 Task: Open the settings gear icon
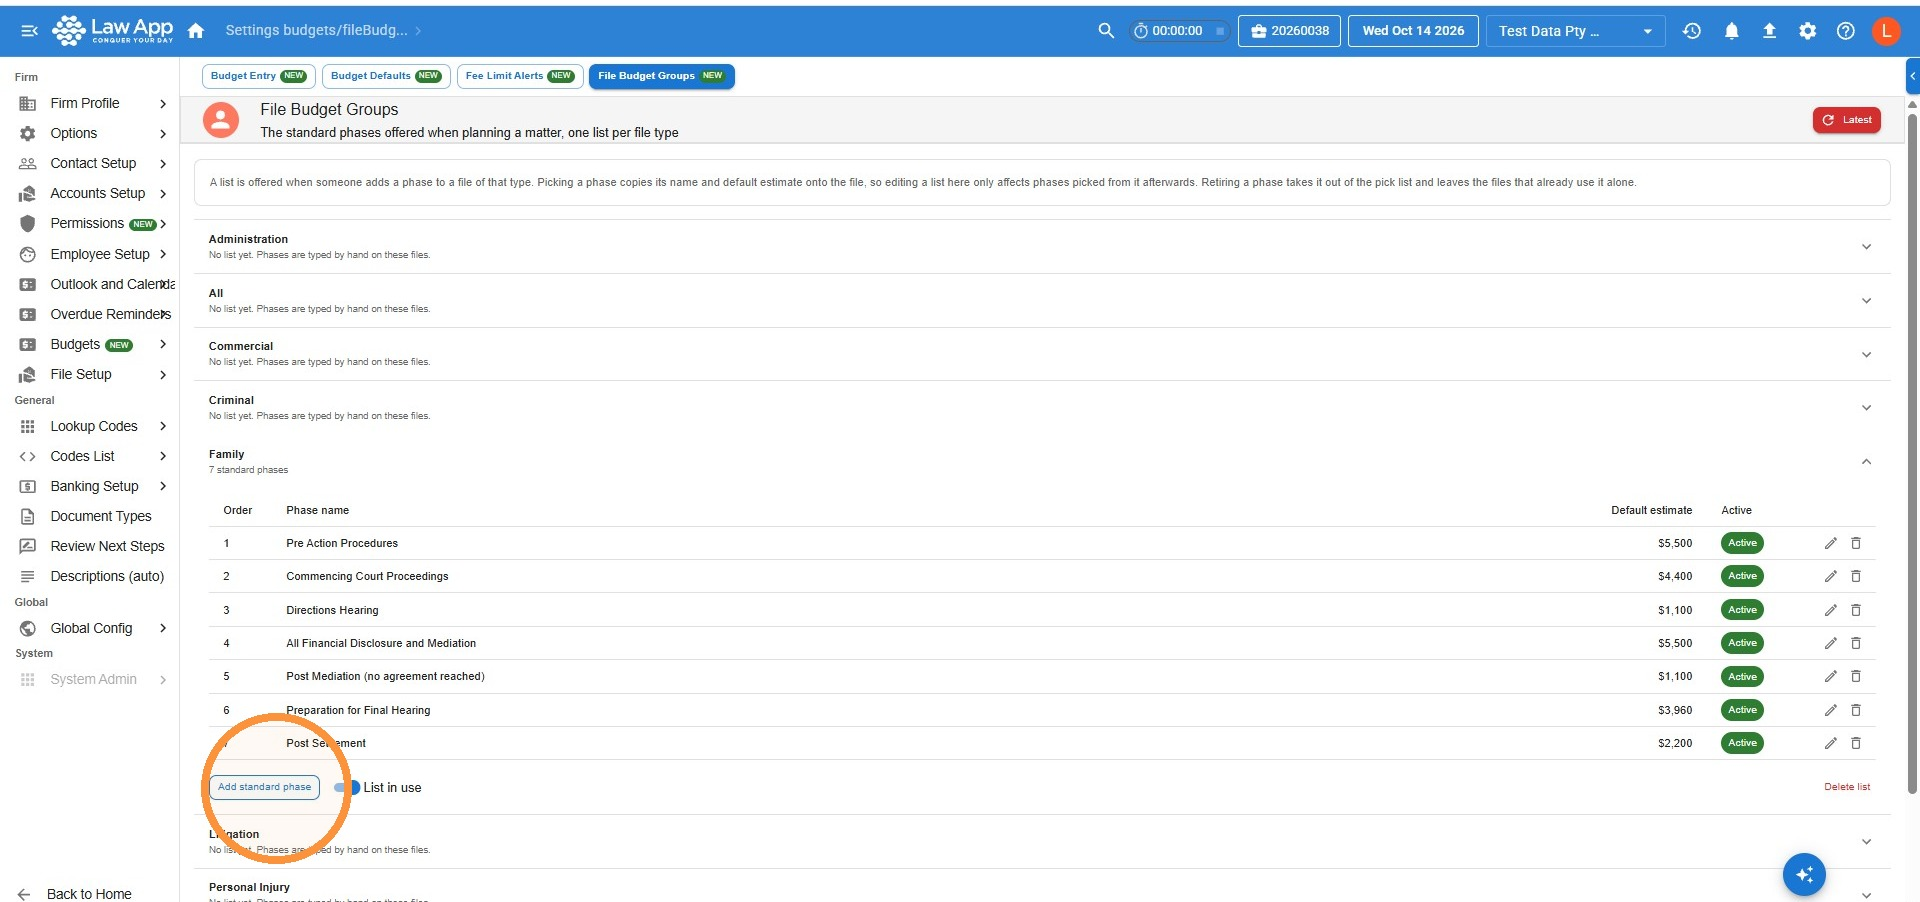coord(1808,31)
